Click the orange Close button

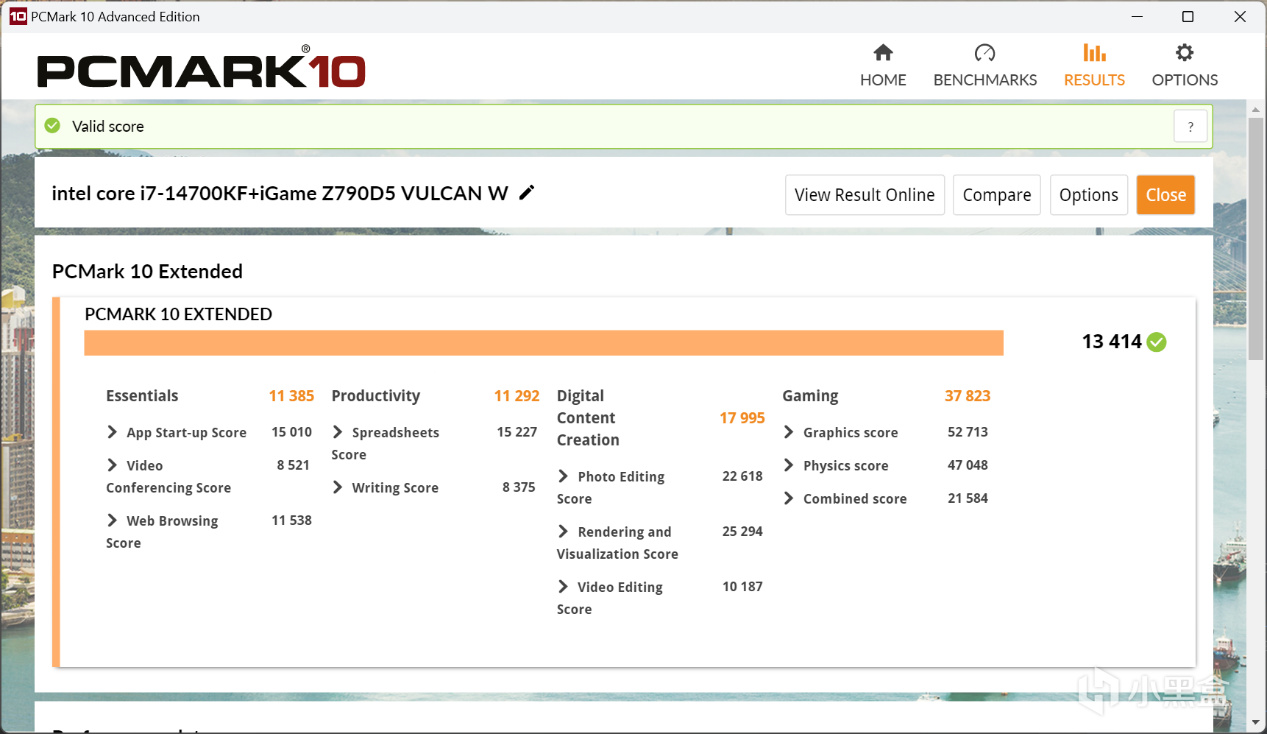point(1166,195)
